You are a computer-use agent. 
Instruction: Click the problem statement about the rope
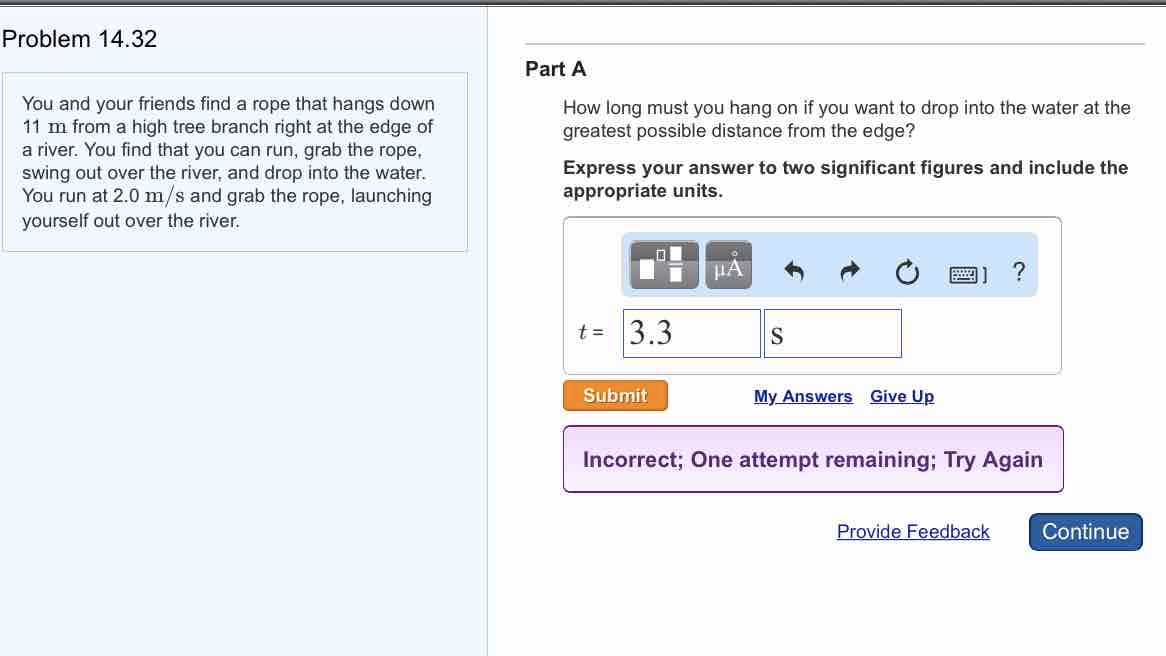pyautogui.click(x=228, y=162)
